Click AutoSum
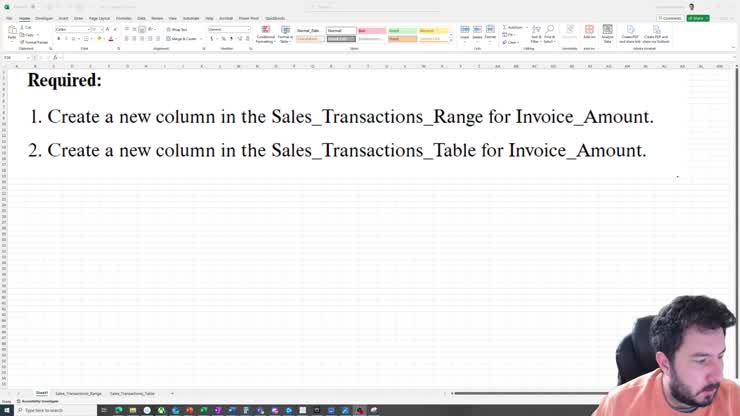 tap(513, 27)
